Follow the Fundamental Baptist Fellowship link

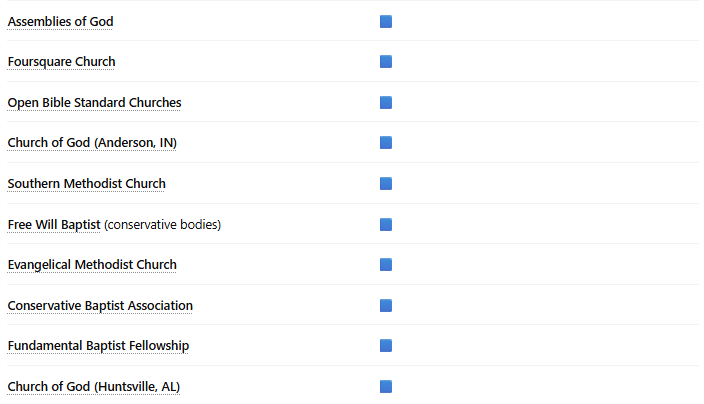pos(98,346)
